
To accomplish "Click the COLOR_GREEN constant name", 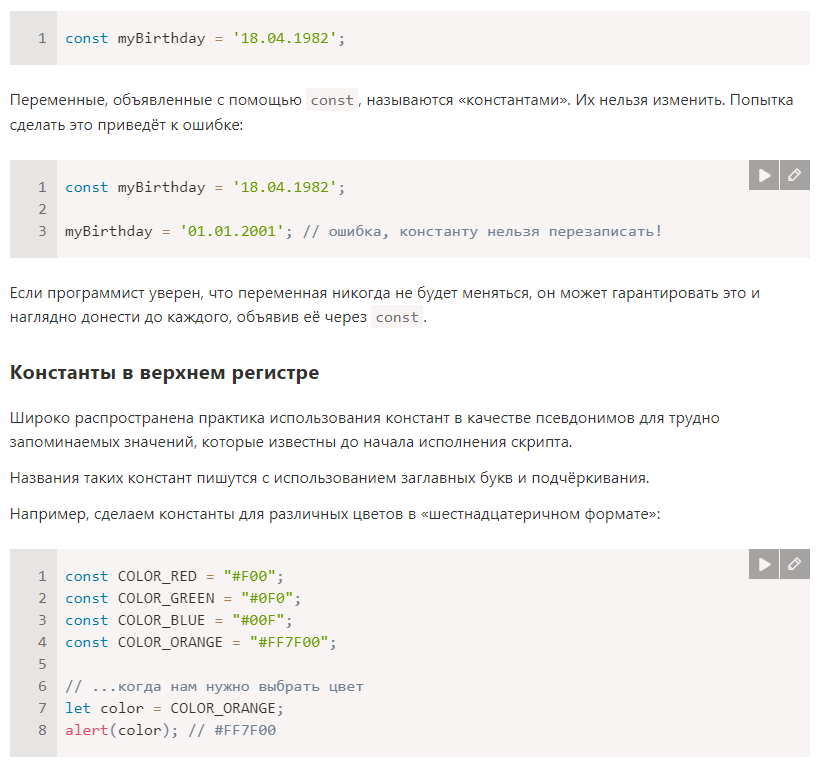I will (166, 599).
